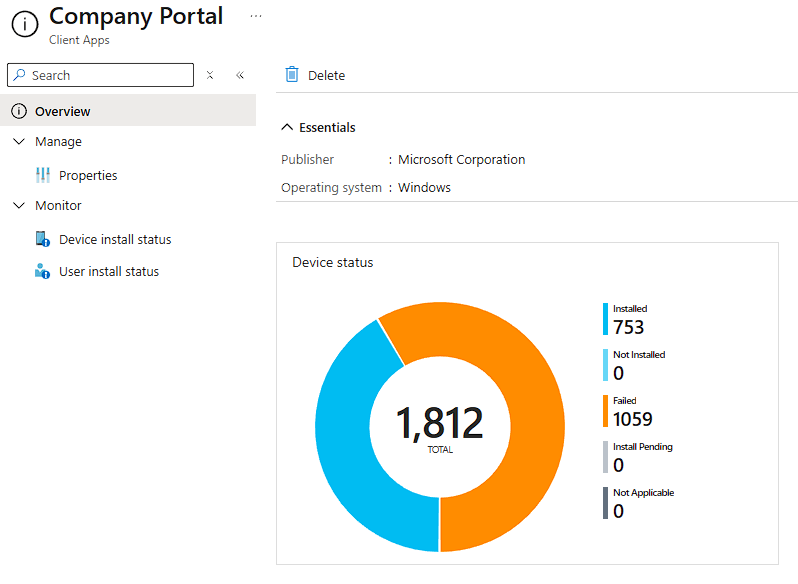Clear the search with the X icon
This screenshot has height=584, width=798.
click(210, 75)
